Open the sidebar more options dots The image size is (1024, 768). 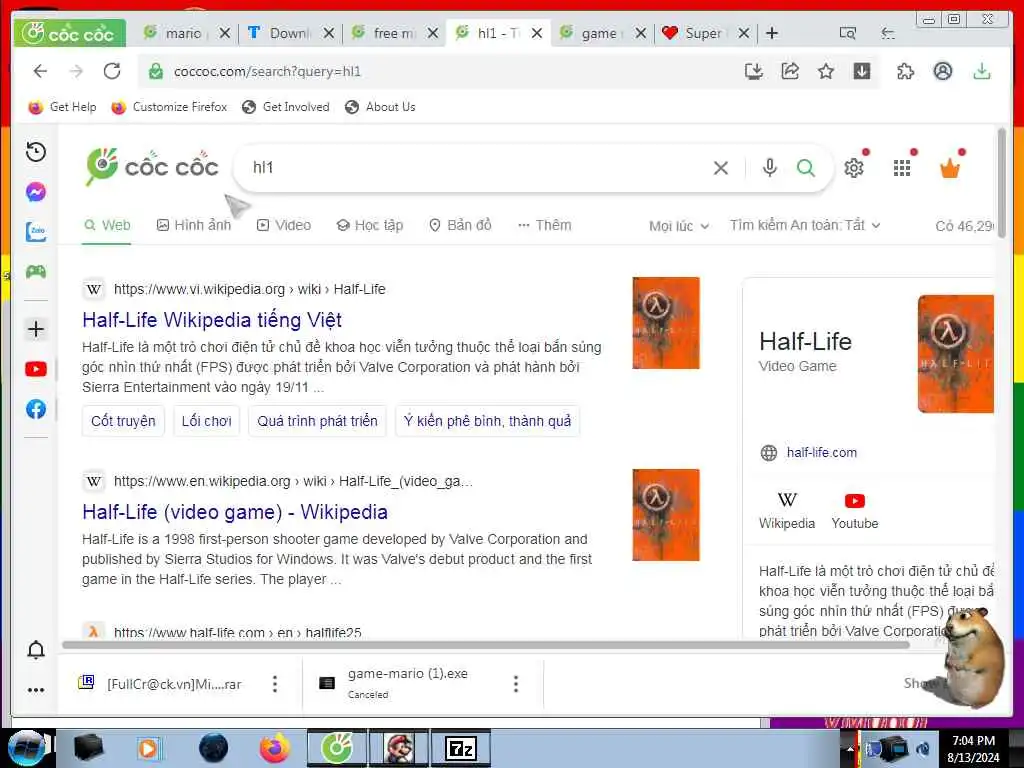[x=36, y=690]
